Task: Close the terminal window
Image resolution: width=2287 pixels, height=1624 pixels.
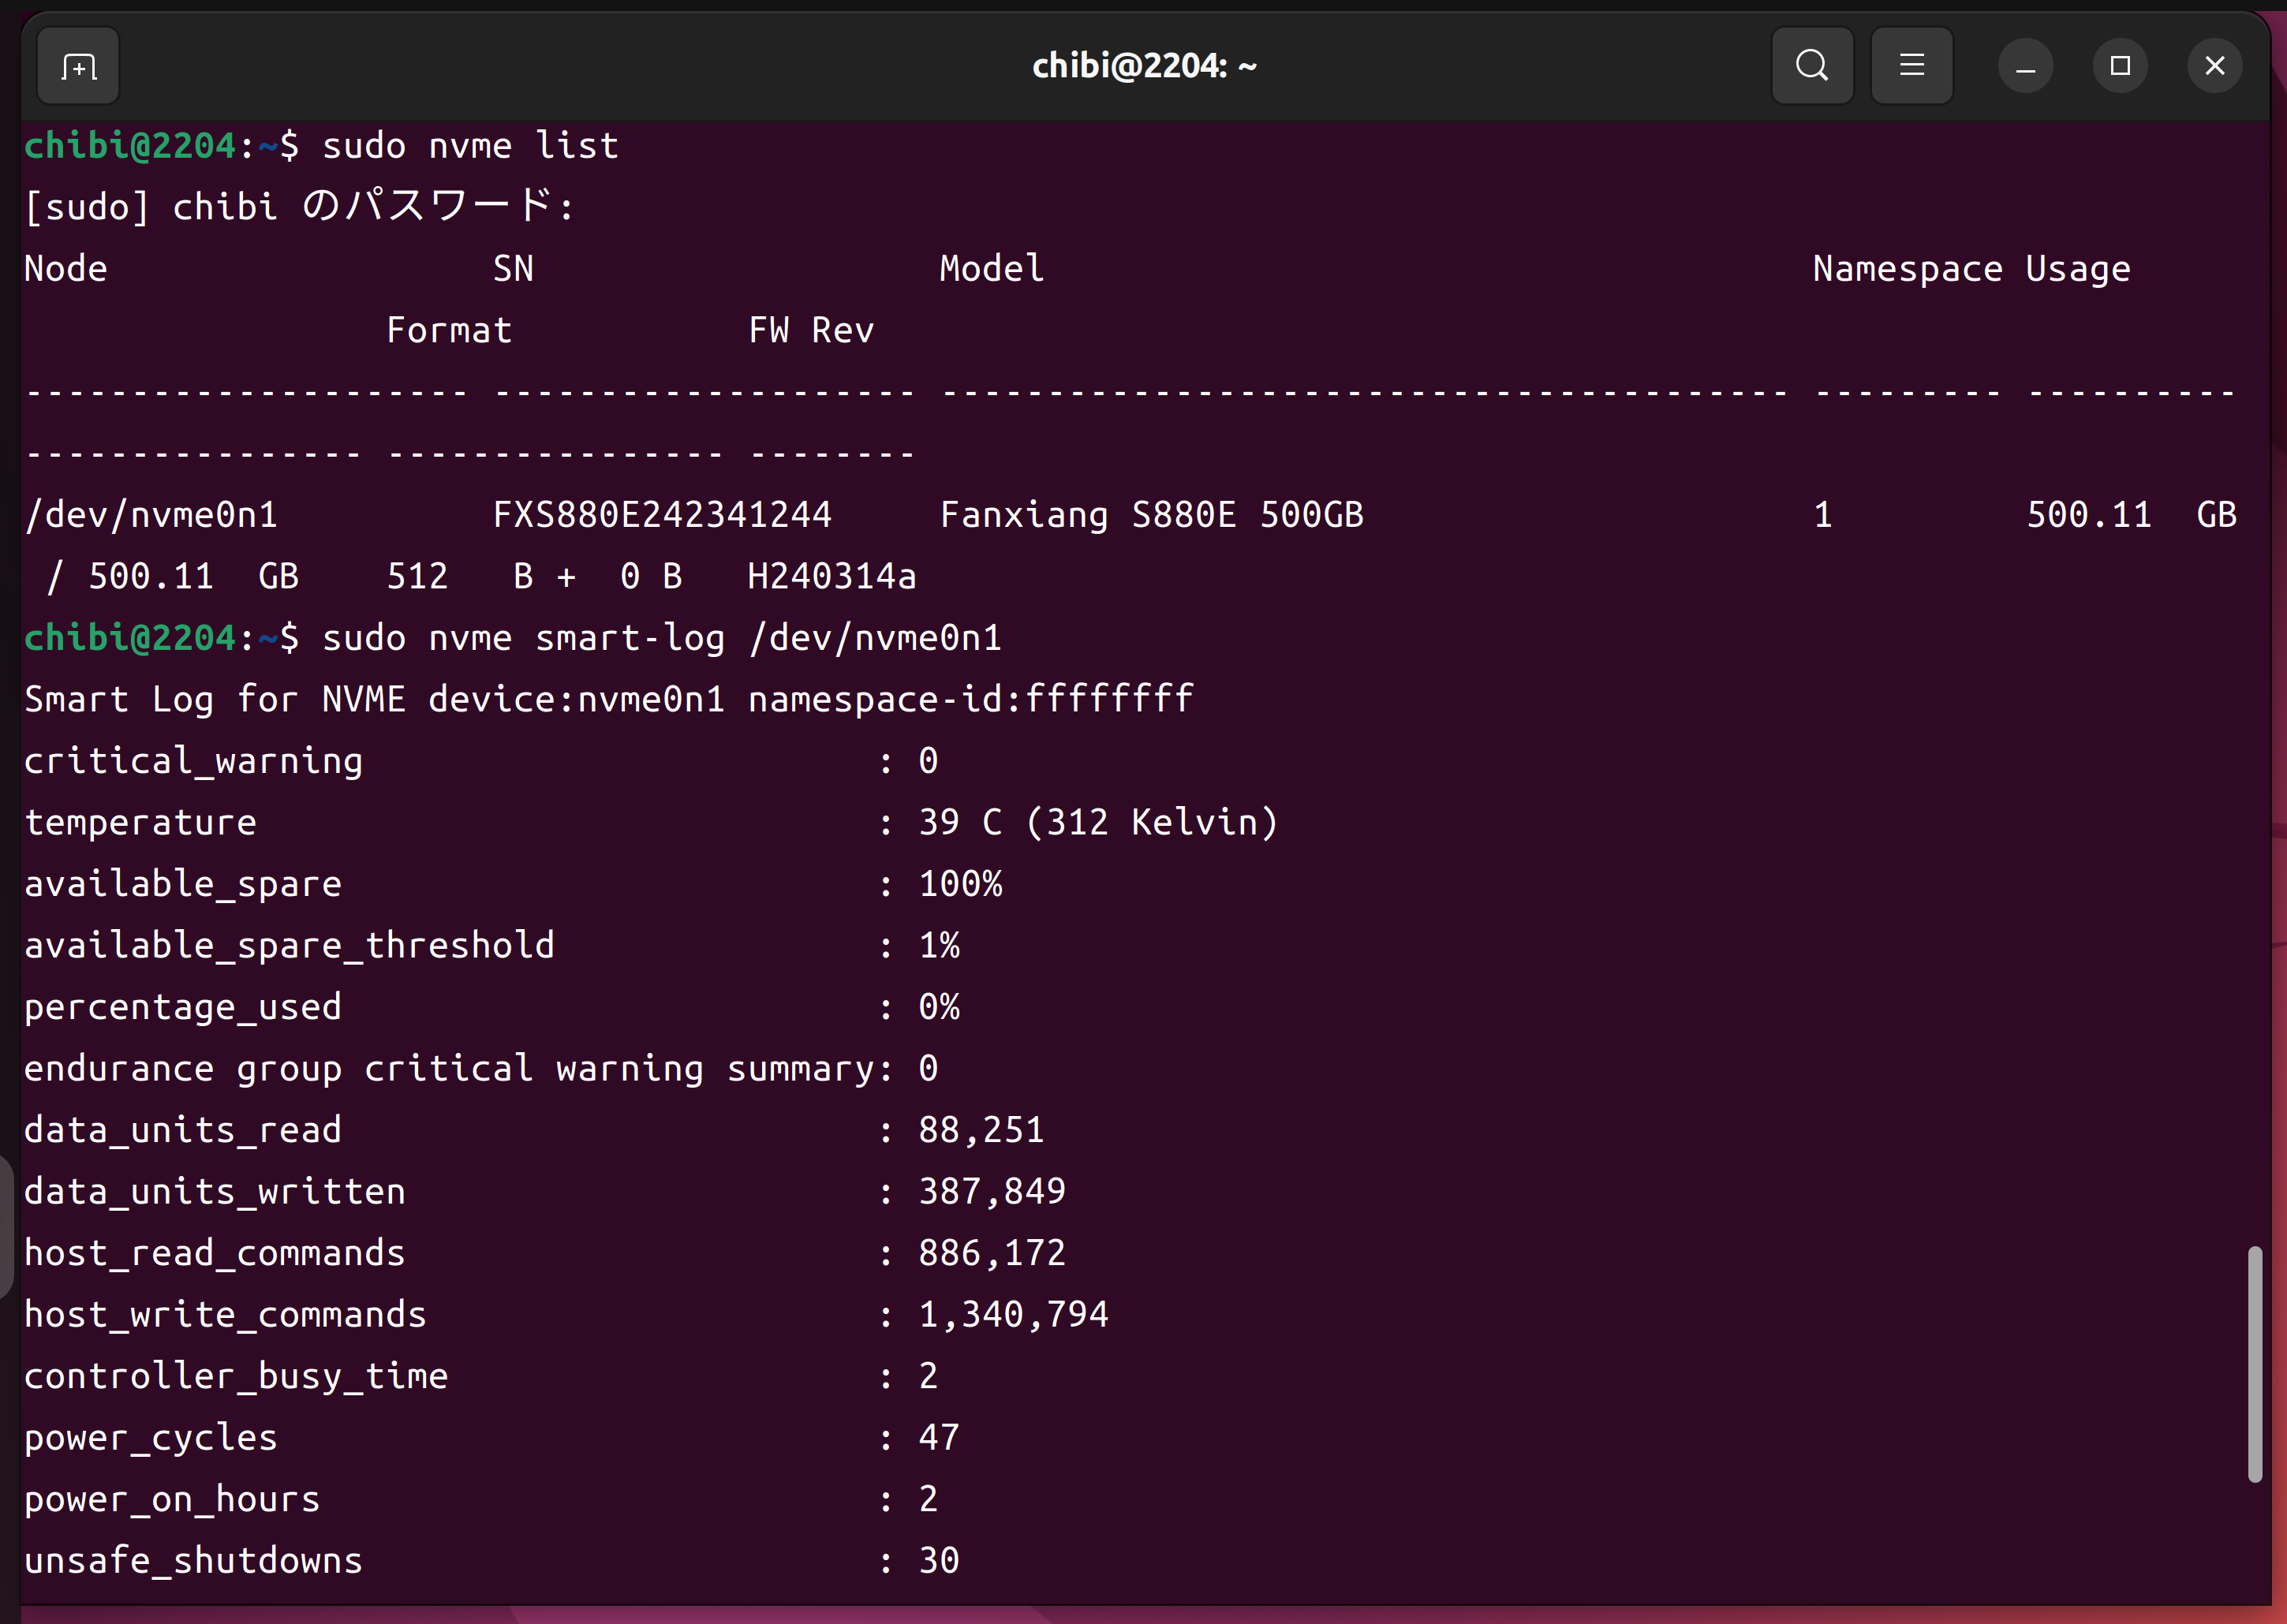Action: tap(2214, 67)
